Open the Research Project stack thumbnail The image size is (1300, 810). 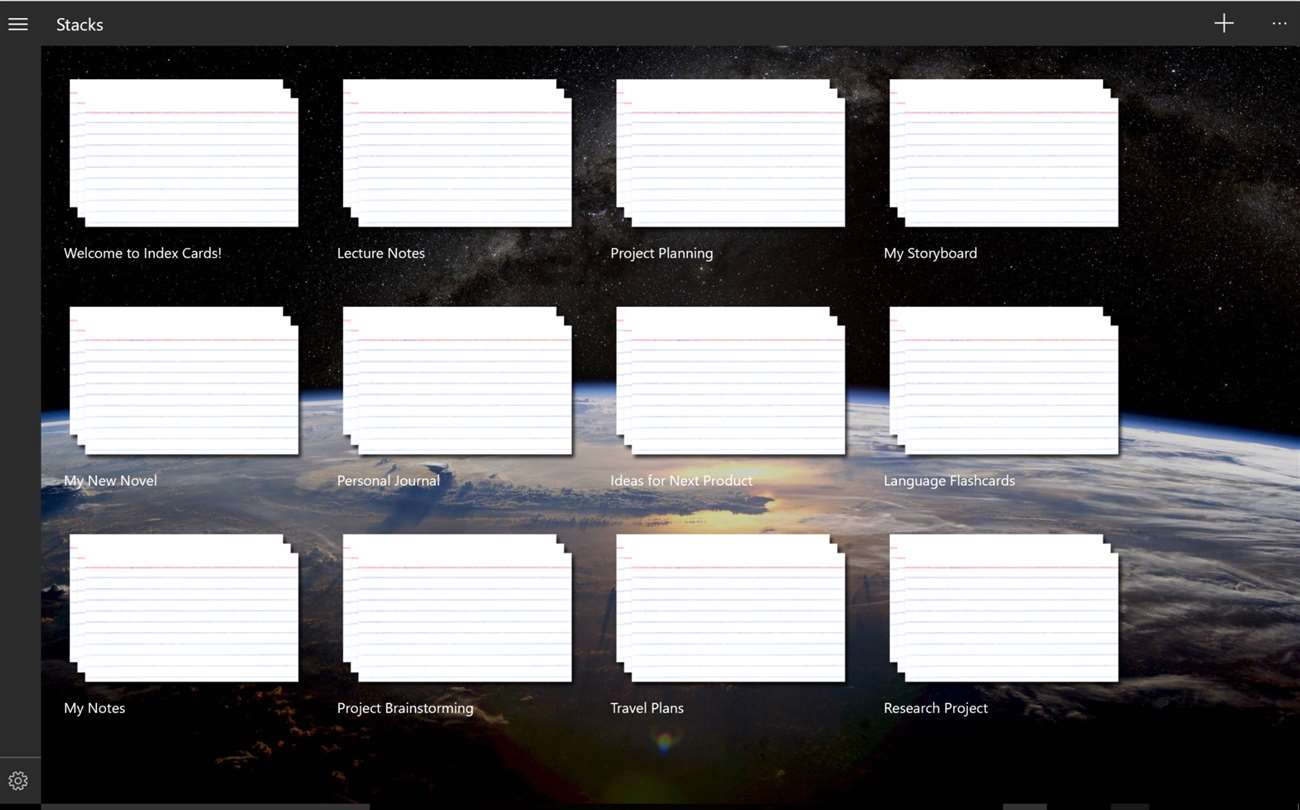point(1004,608)
